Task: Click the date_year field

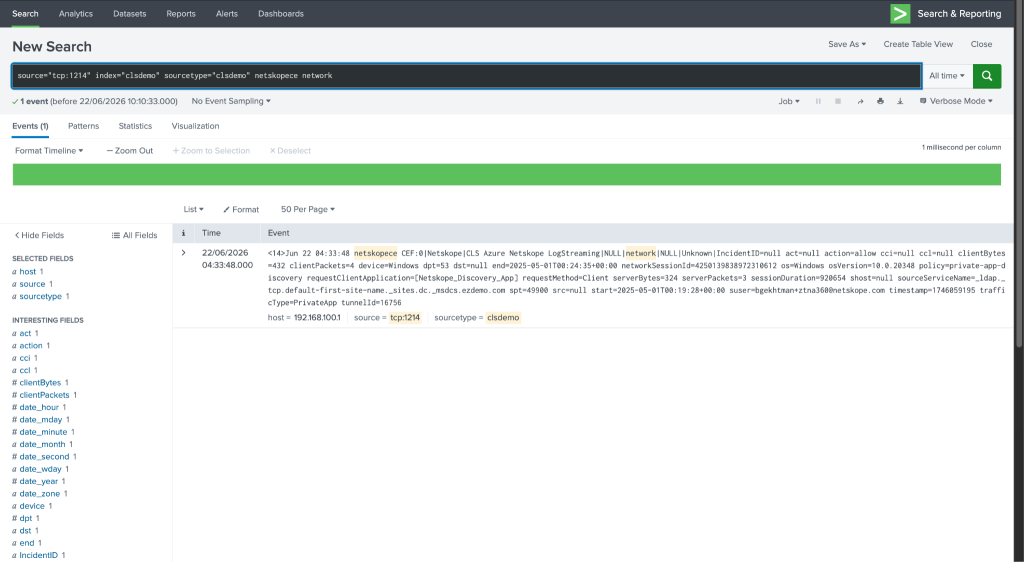Action: (x=39, y=482)
